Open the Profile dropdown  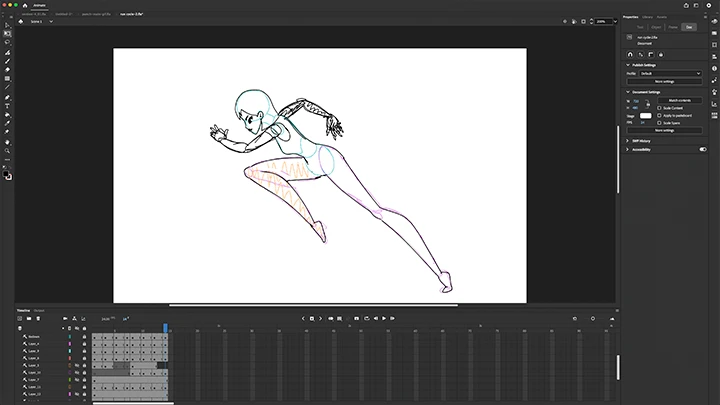670,73
